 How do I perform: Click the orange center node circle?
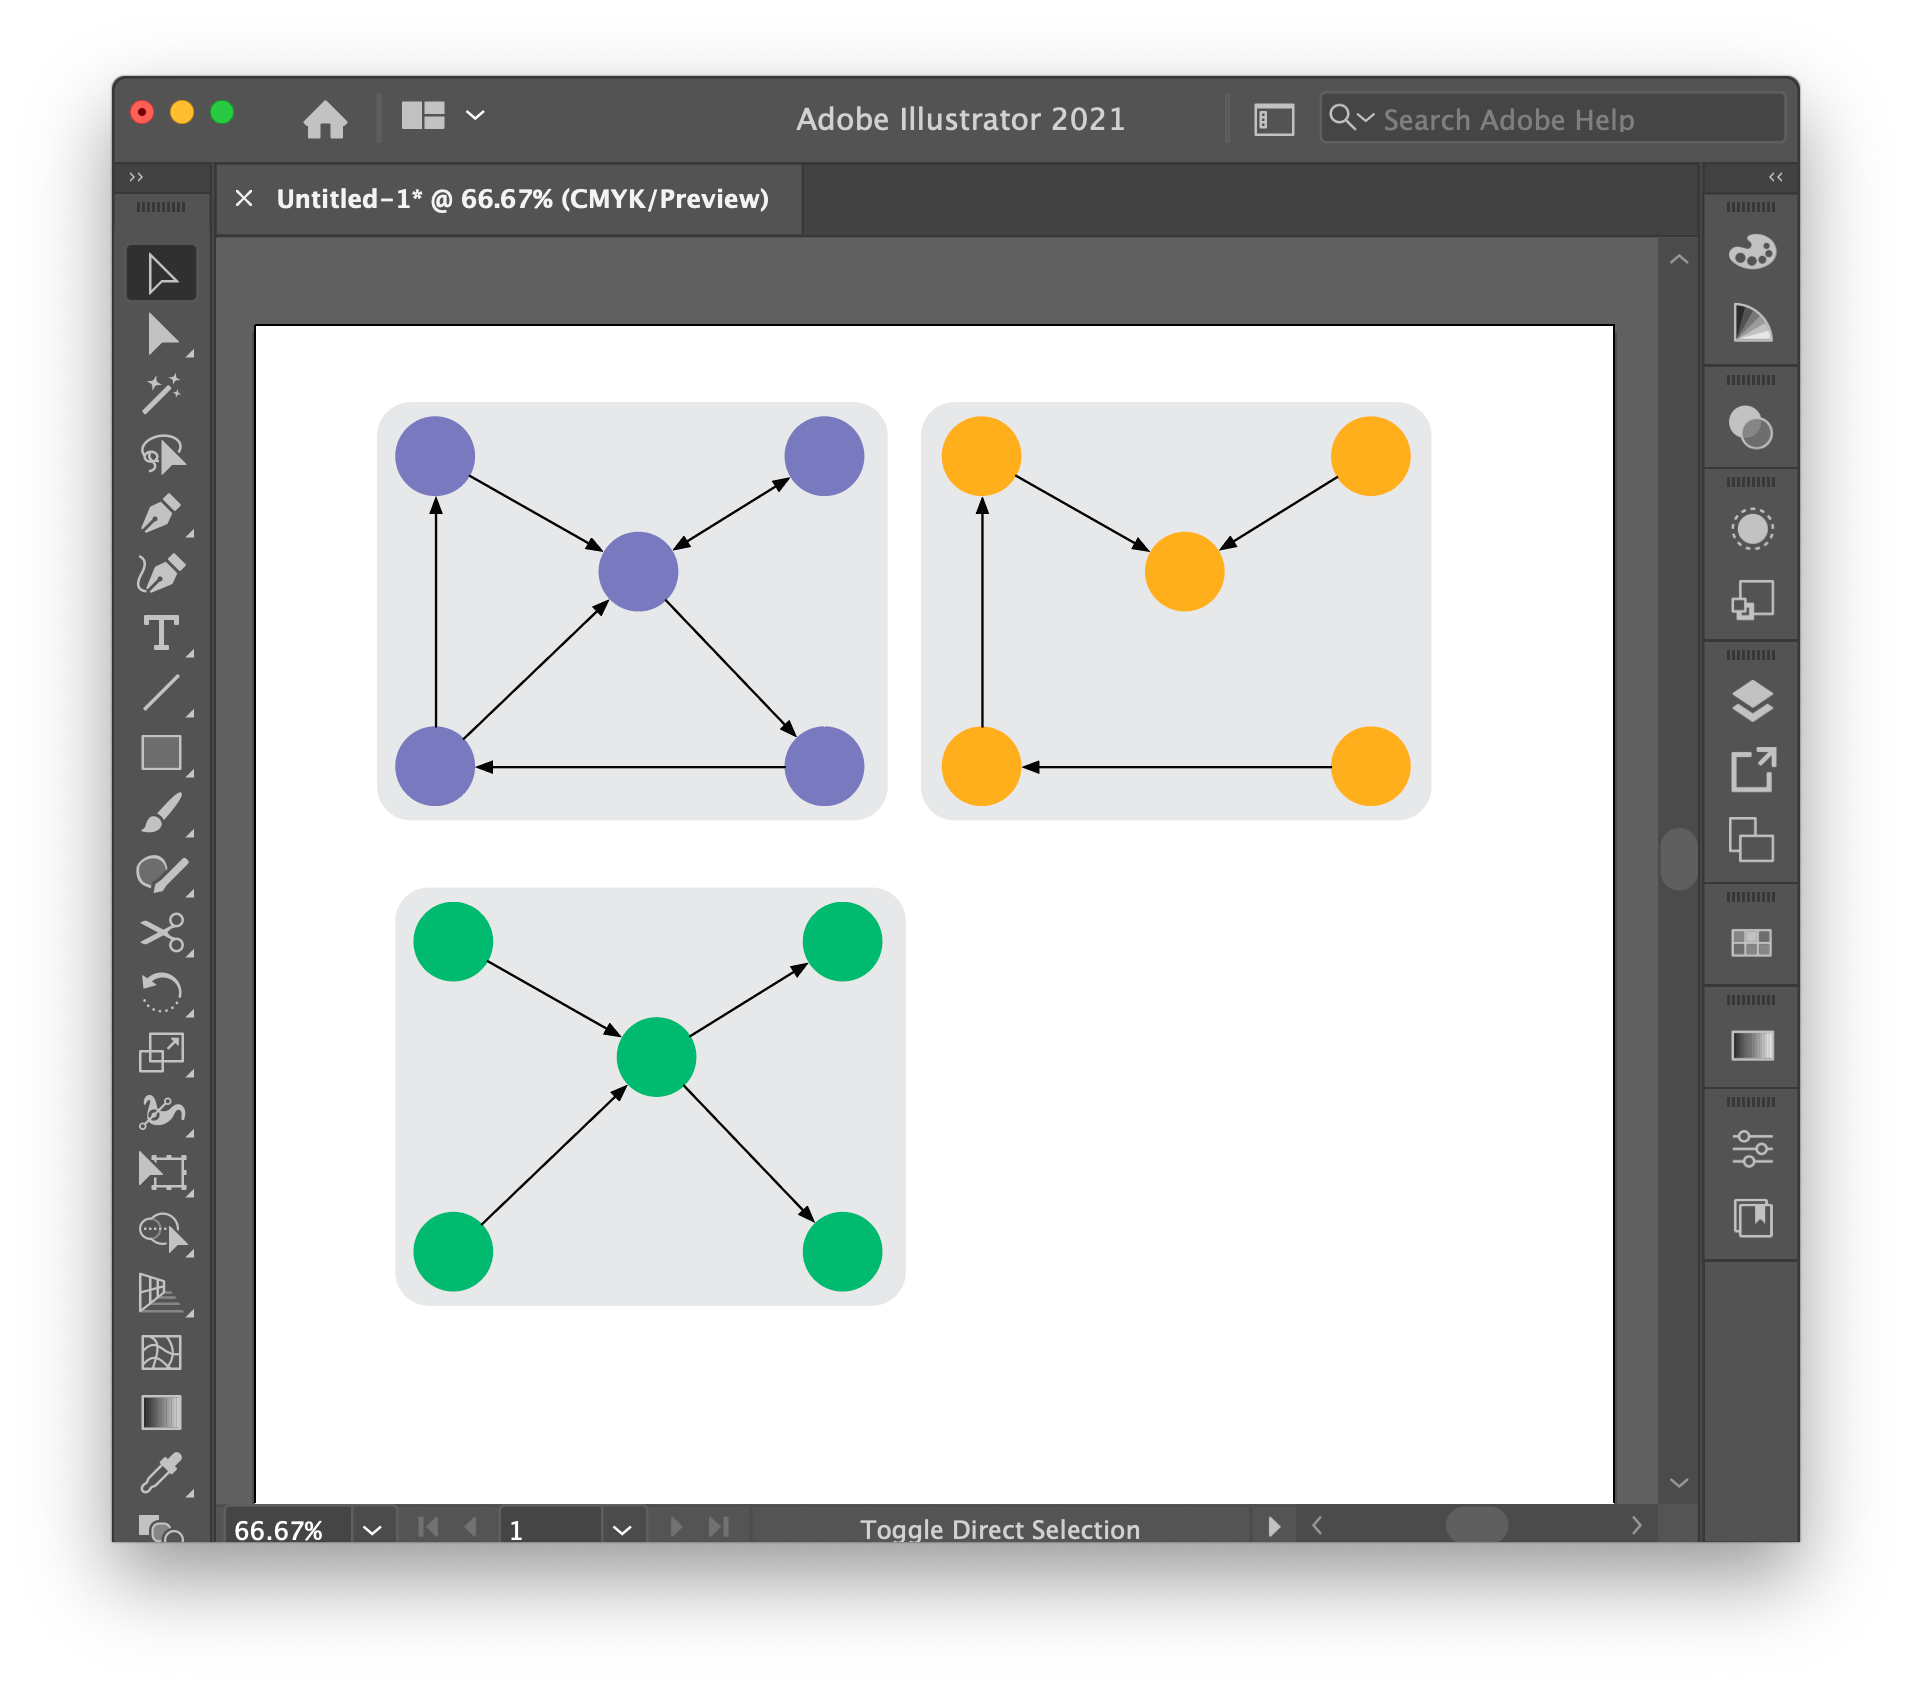click(1184, 572)
